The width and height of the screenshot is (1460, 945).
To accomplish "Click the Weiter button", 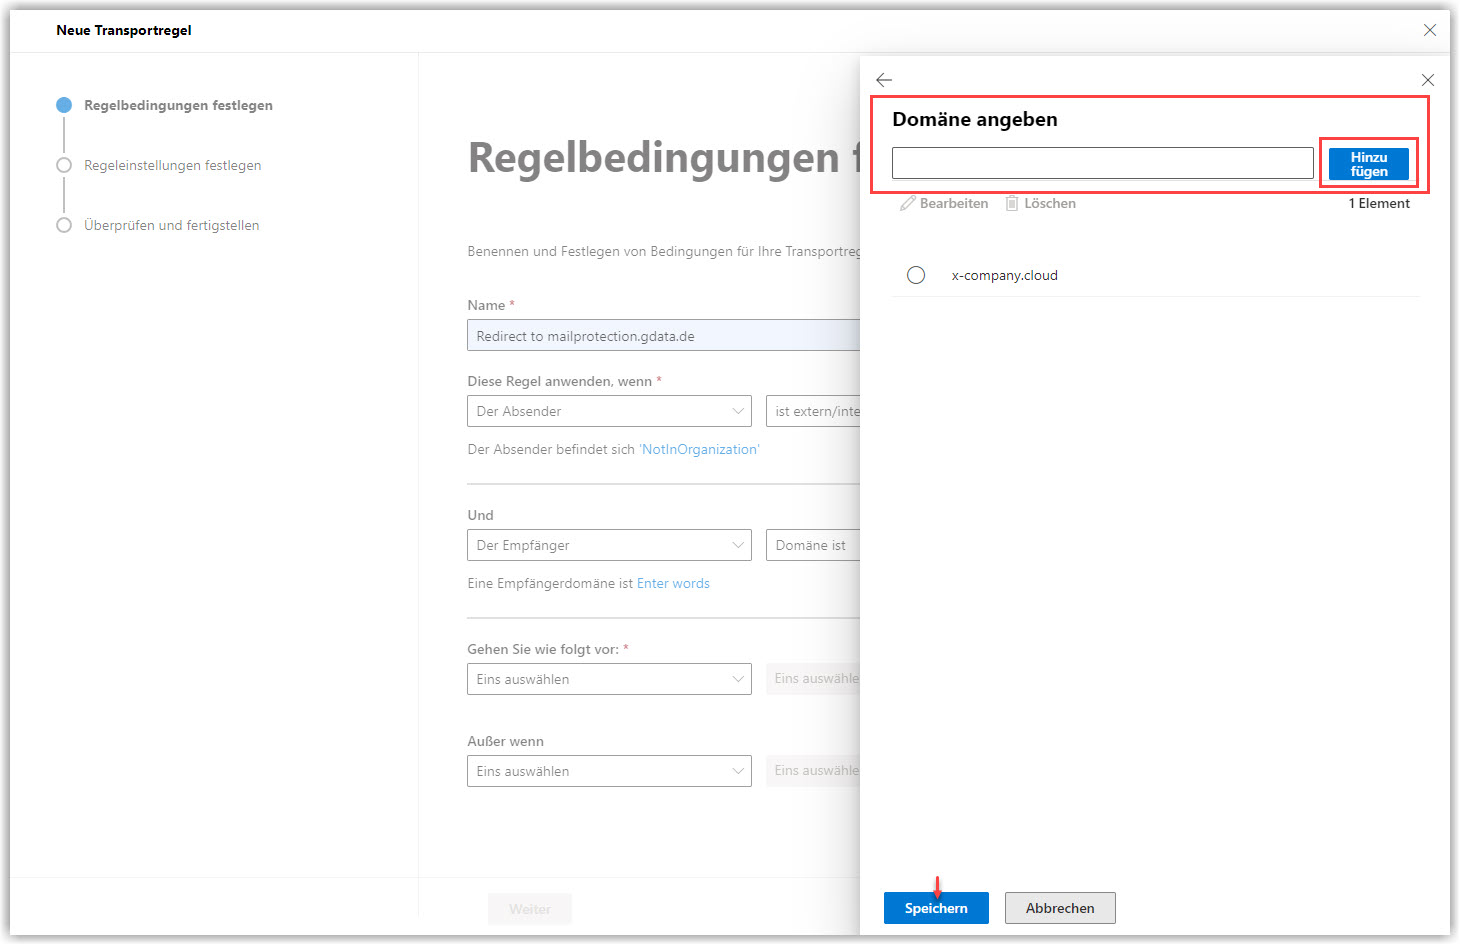I will [530, 908].
